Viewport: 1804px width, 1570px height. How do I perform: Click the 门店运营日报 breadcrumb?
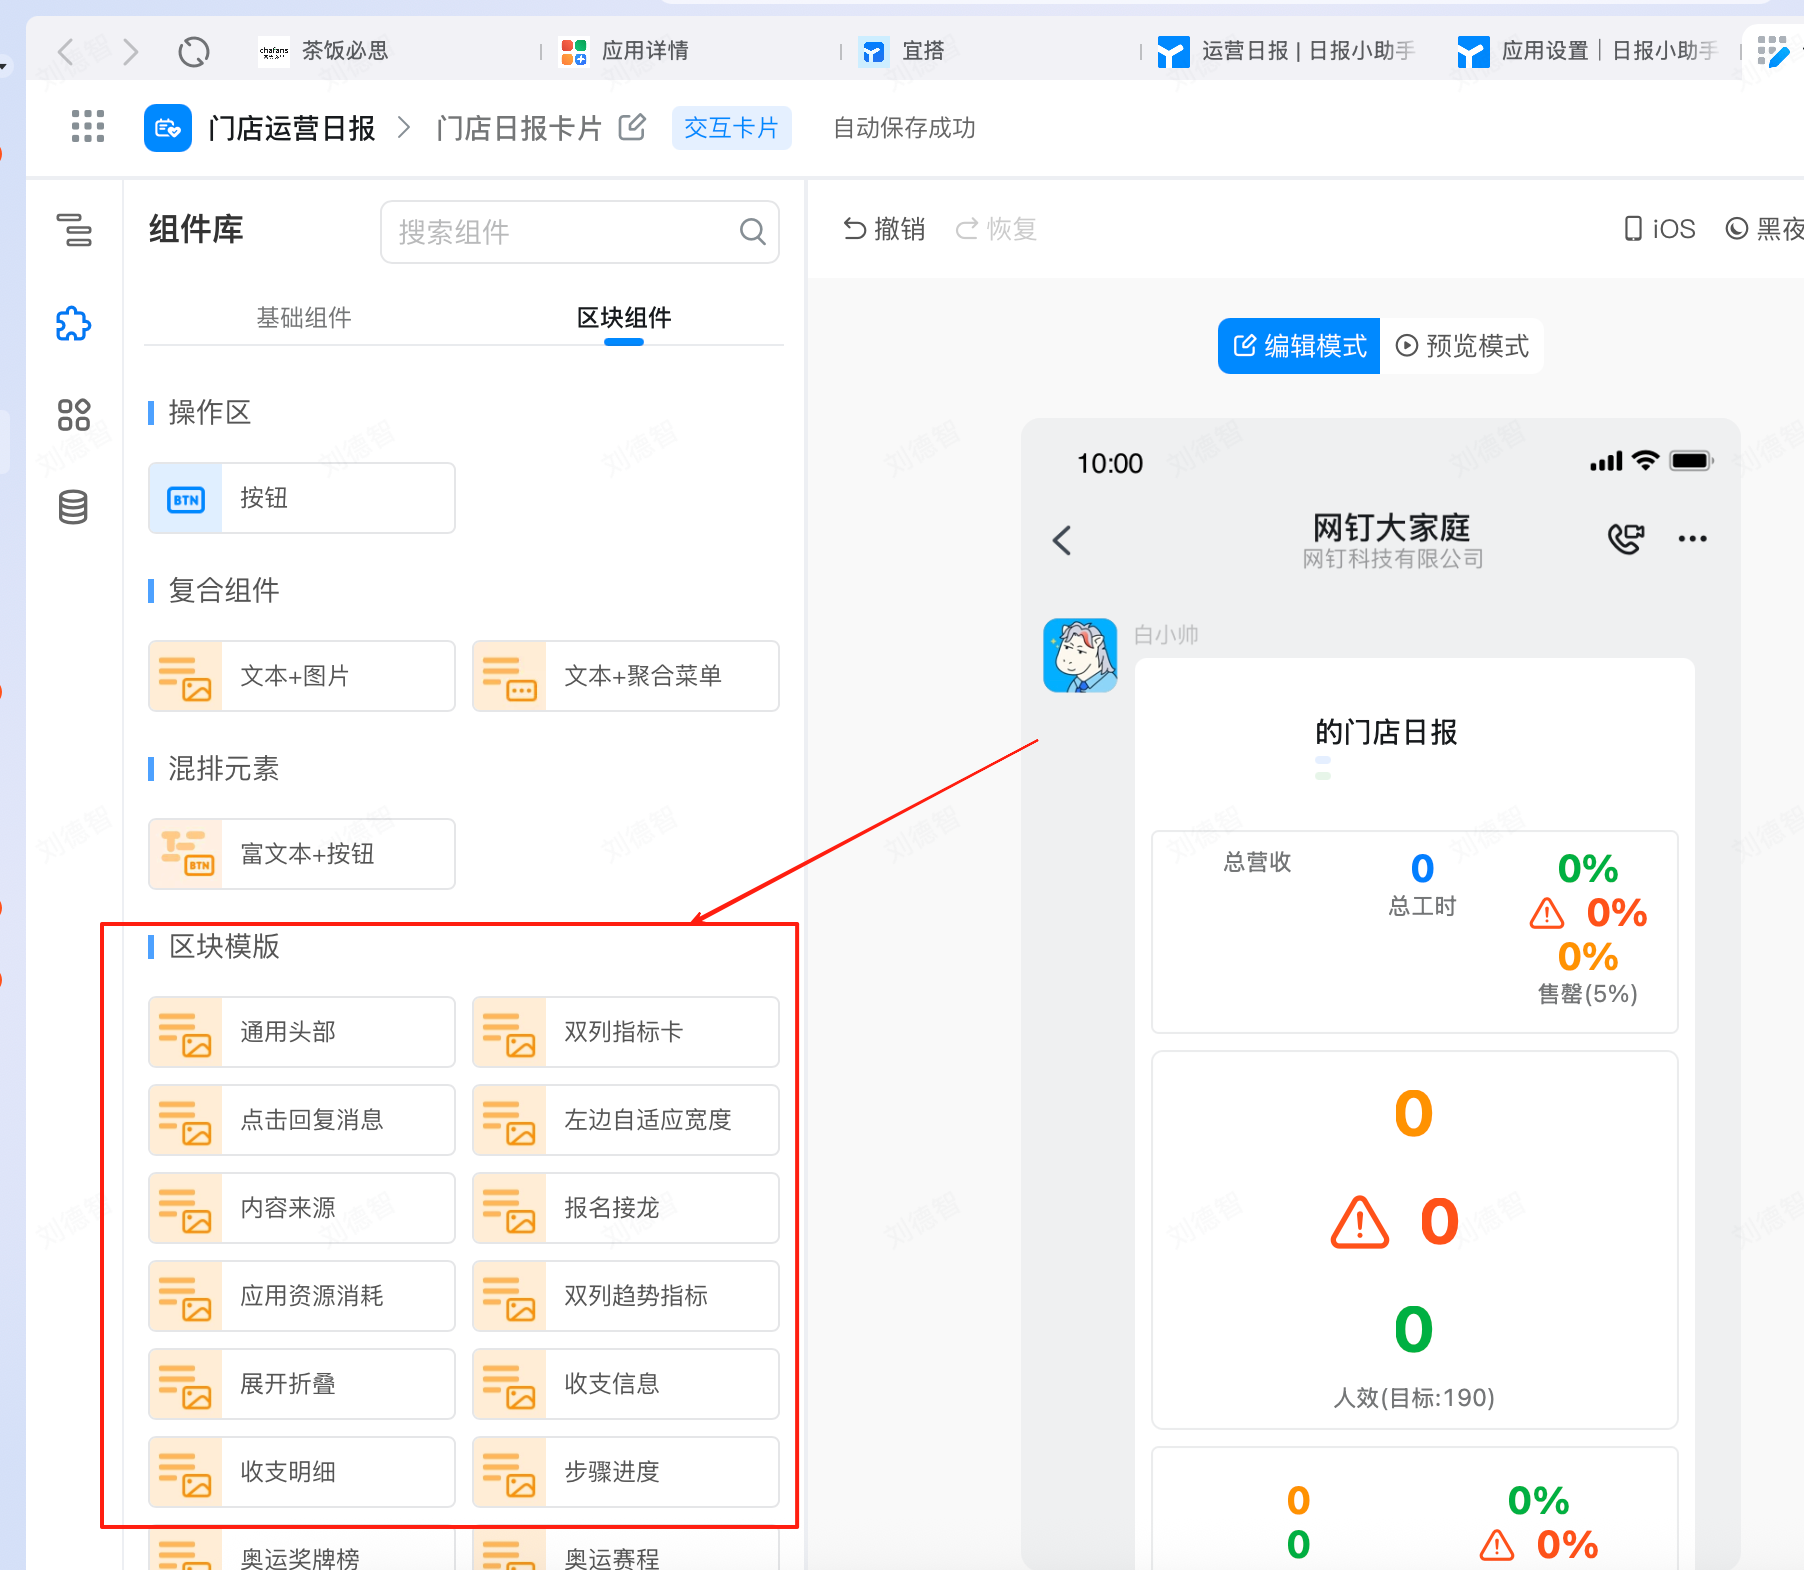tap(292, 128)
